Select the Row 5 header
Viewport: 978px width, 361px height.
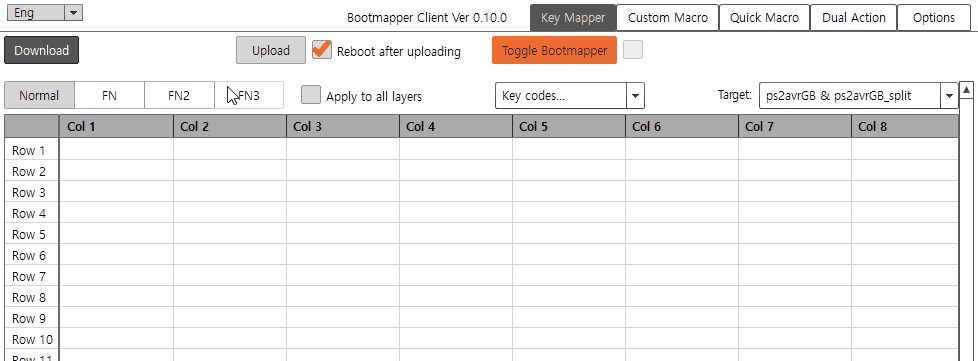point(31,234)
